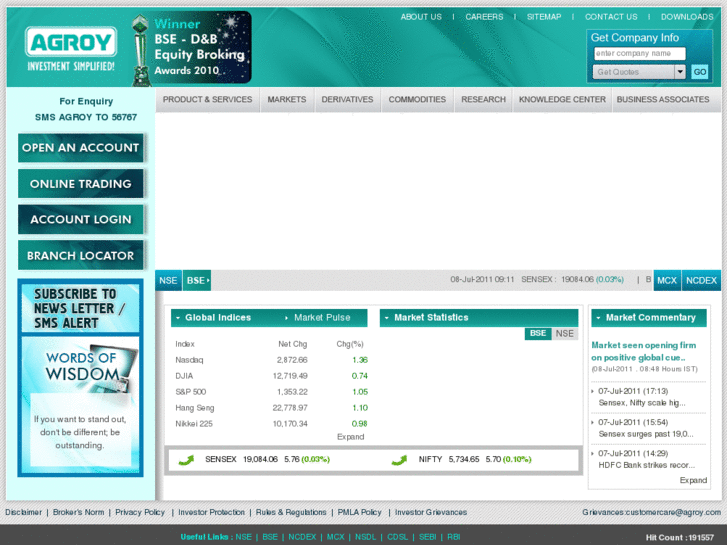Image resolution: width=727 pixels, height=545 pixels.
Task: Click the Branch Locator button
Action: click(81, 255)
